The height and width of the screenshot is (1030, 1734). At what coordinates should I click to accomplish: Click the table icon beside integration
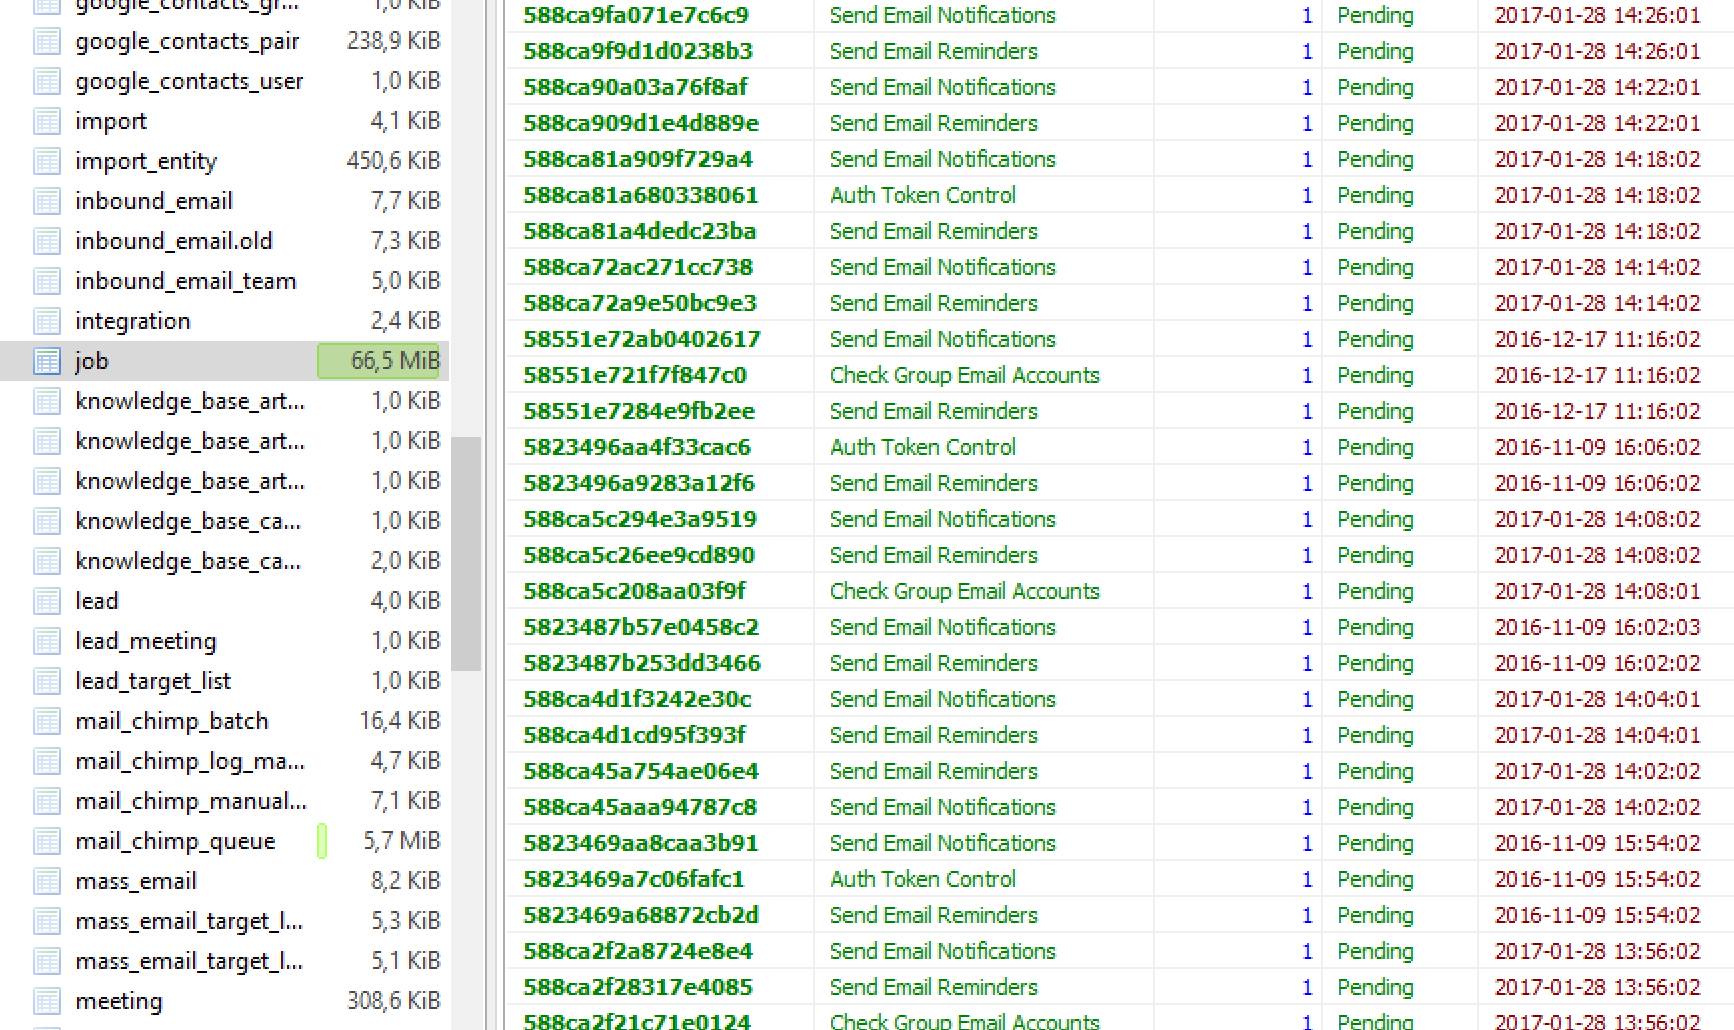click(x=47, y=320)
